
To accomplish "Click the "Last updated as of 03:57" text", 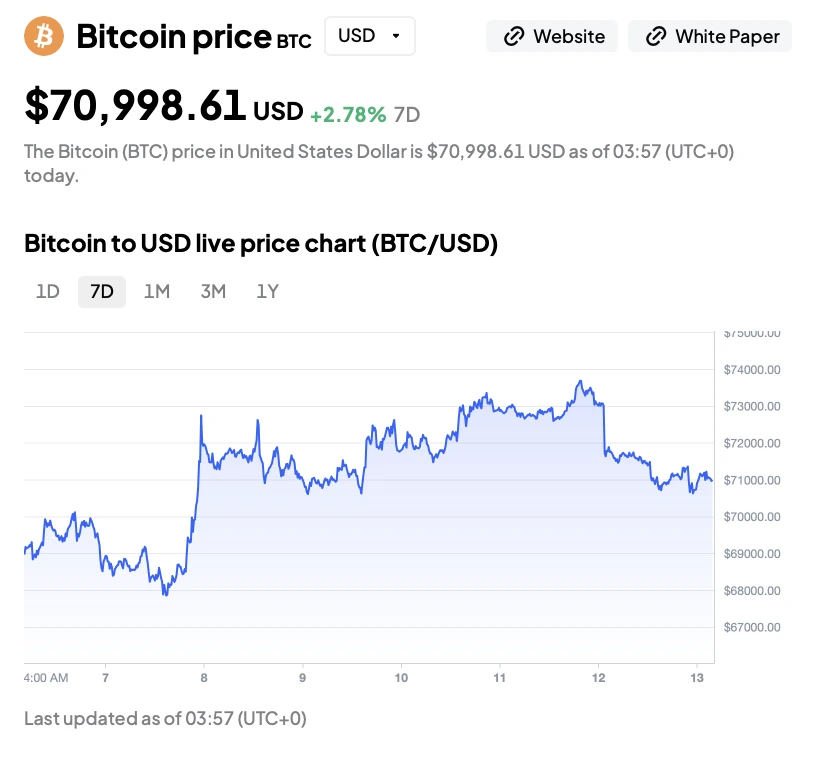I will coord(165,718).
